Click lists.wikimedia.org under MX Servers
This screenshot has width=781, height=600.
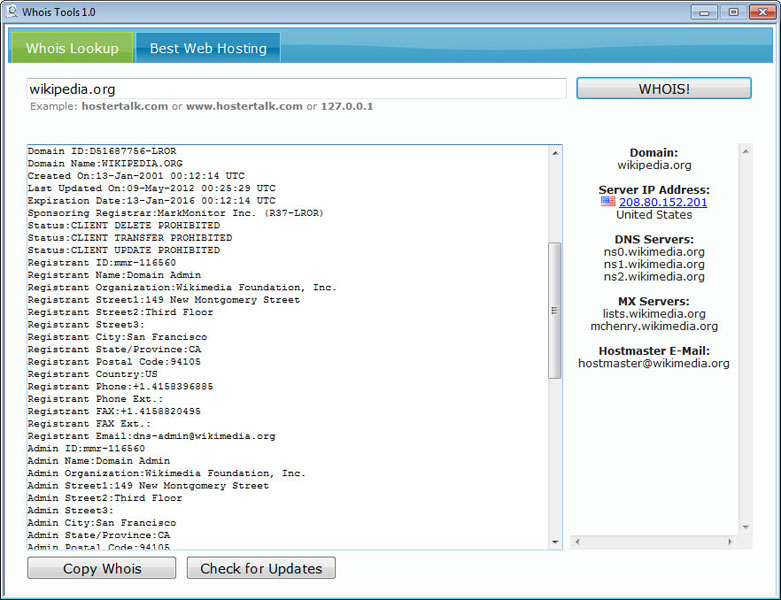(654, 314)
